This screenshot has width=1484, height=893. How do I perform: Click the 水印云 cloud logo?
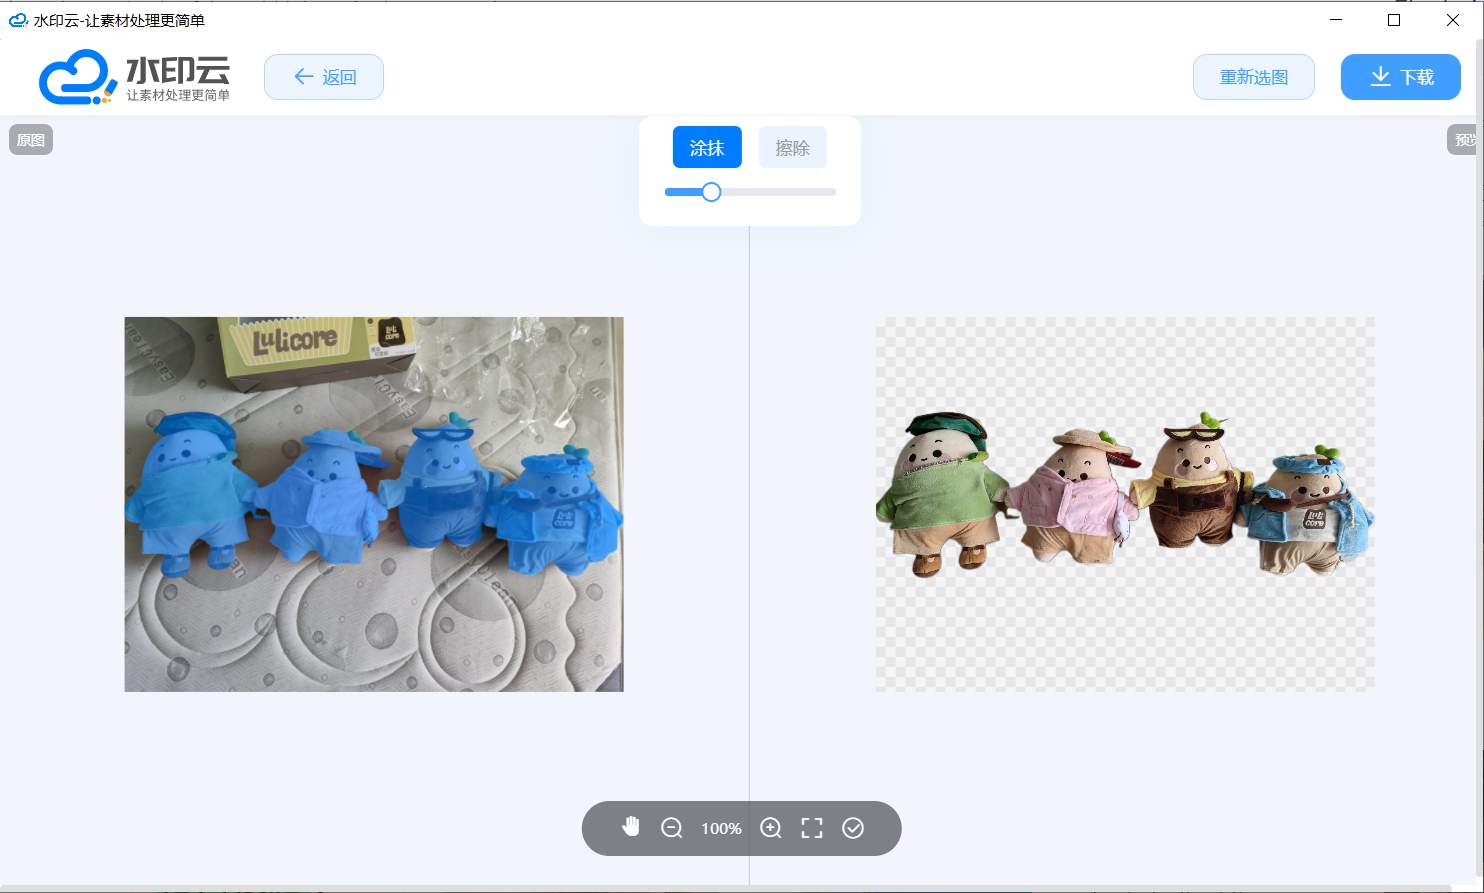135,77
